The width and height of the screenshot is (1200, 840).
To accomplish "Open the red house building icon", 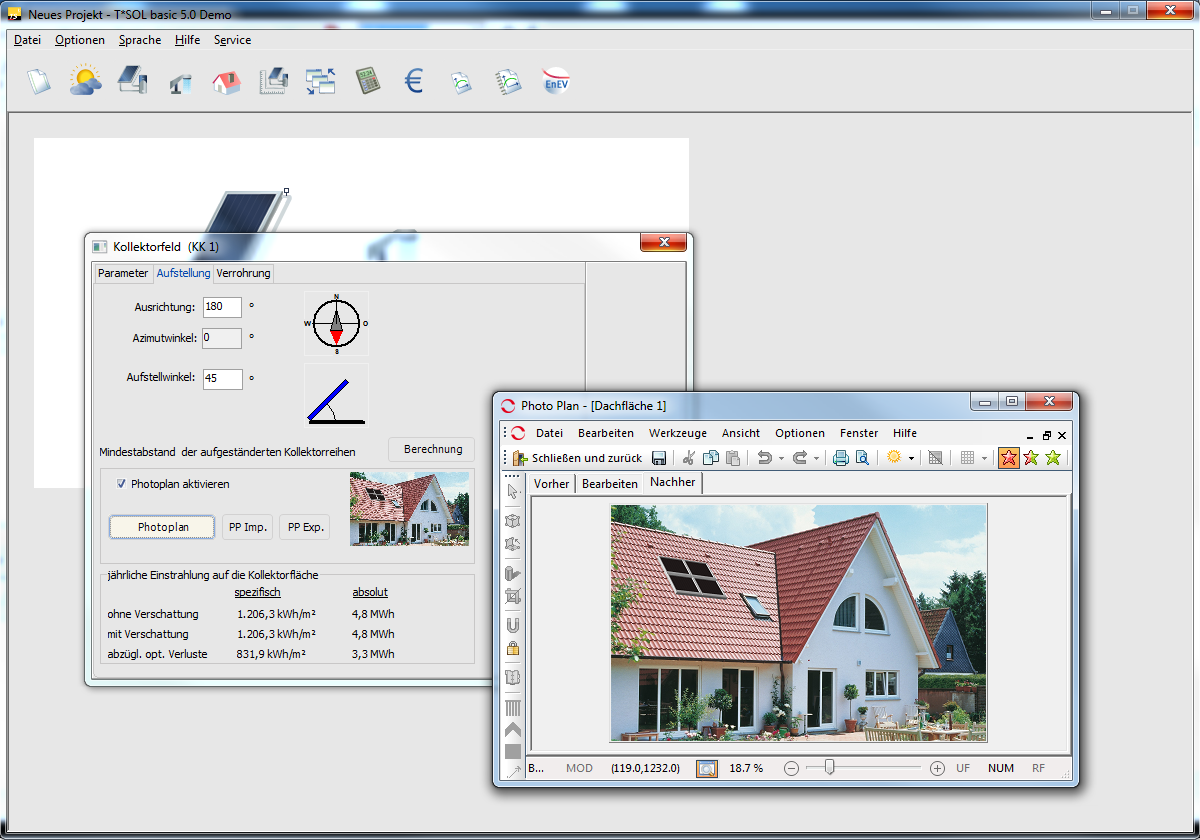I will point(227,82).
